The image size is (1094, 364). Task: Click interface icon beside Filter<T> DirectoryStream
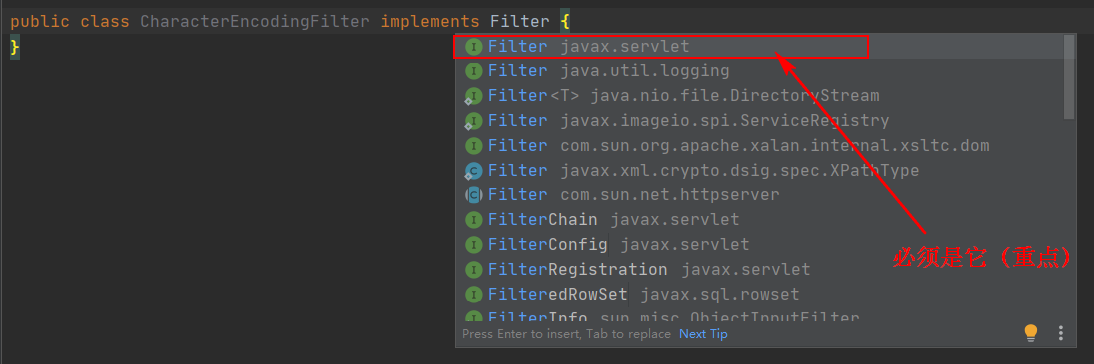point(474,96)
